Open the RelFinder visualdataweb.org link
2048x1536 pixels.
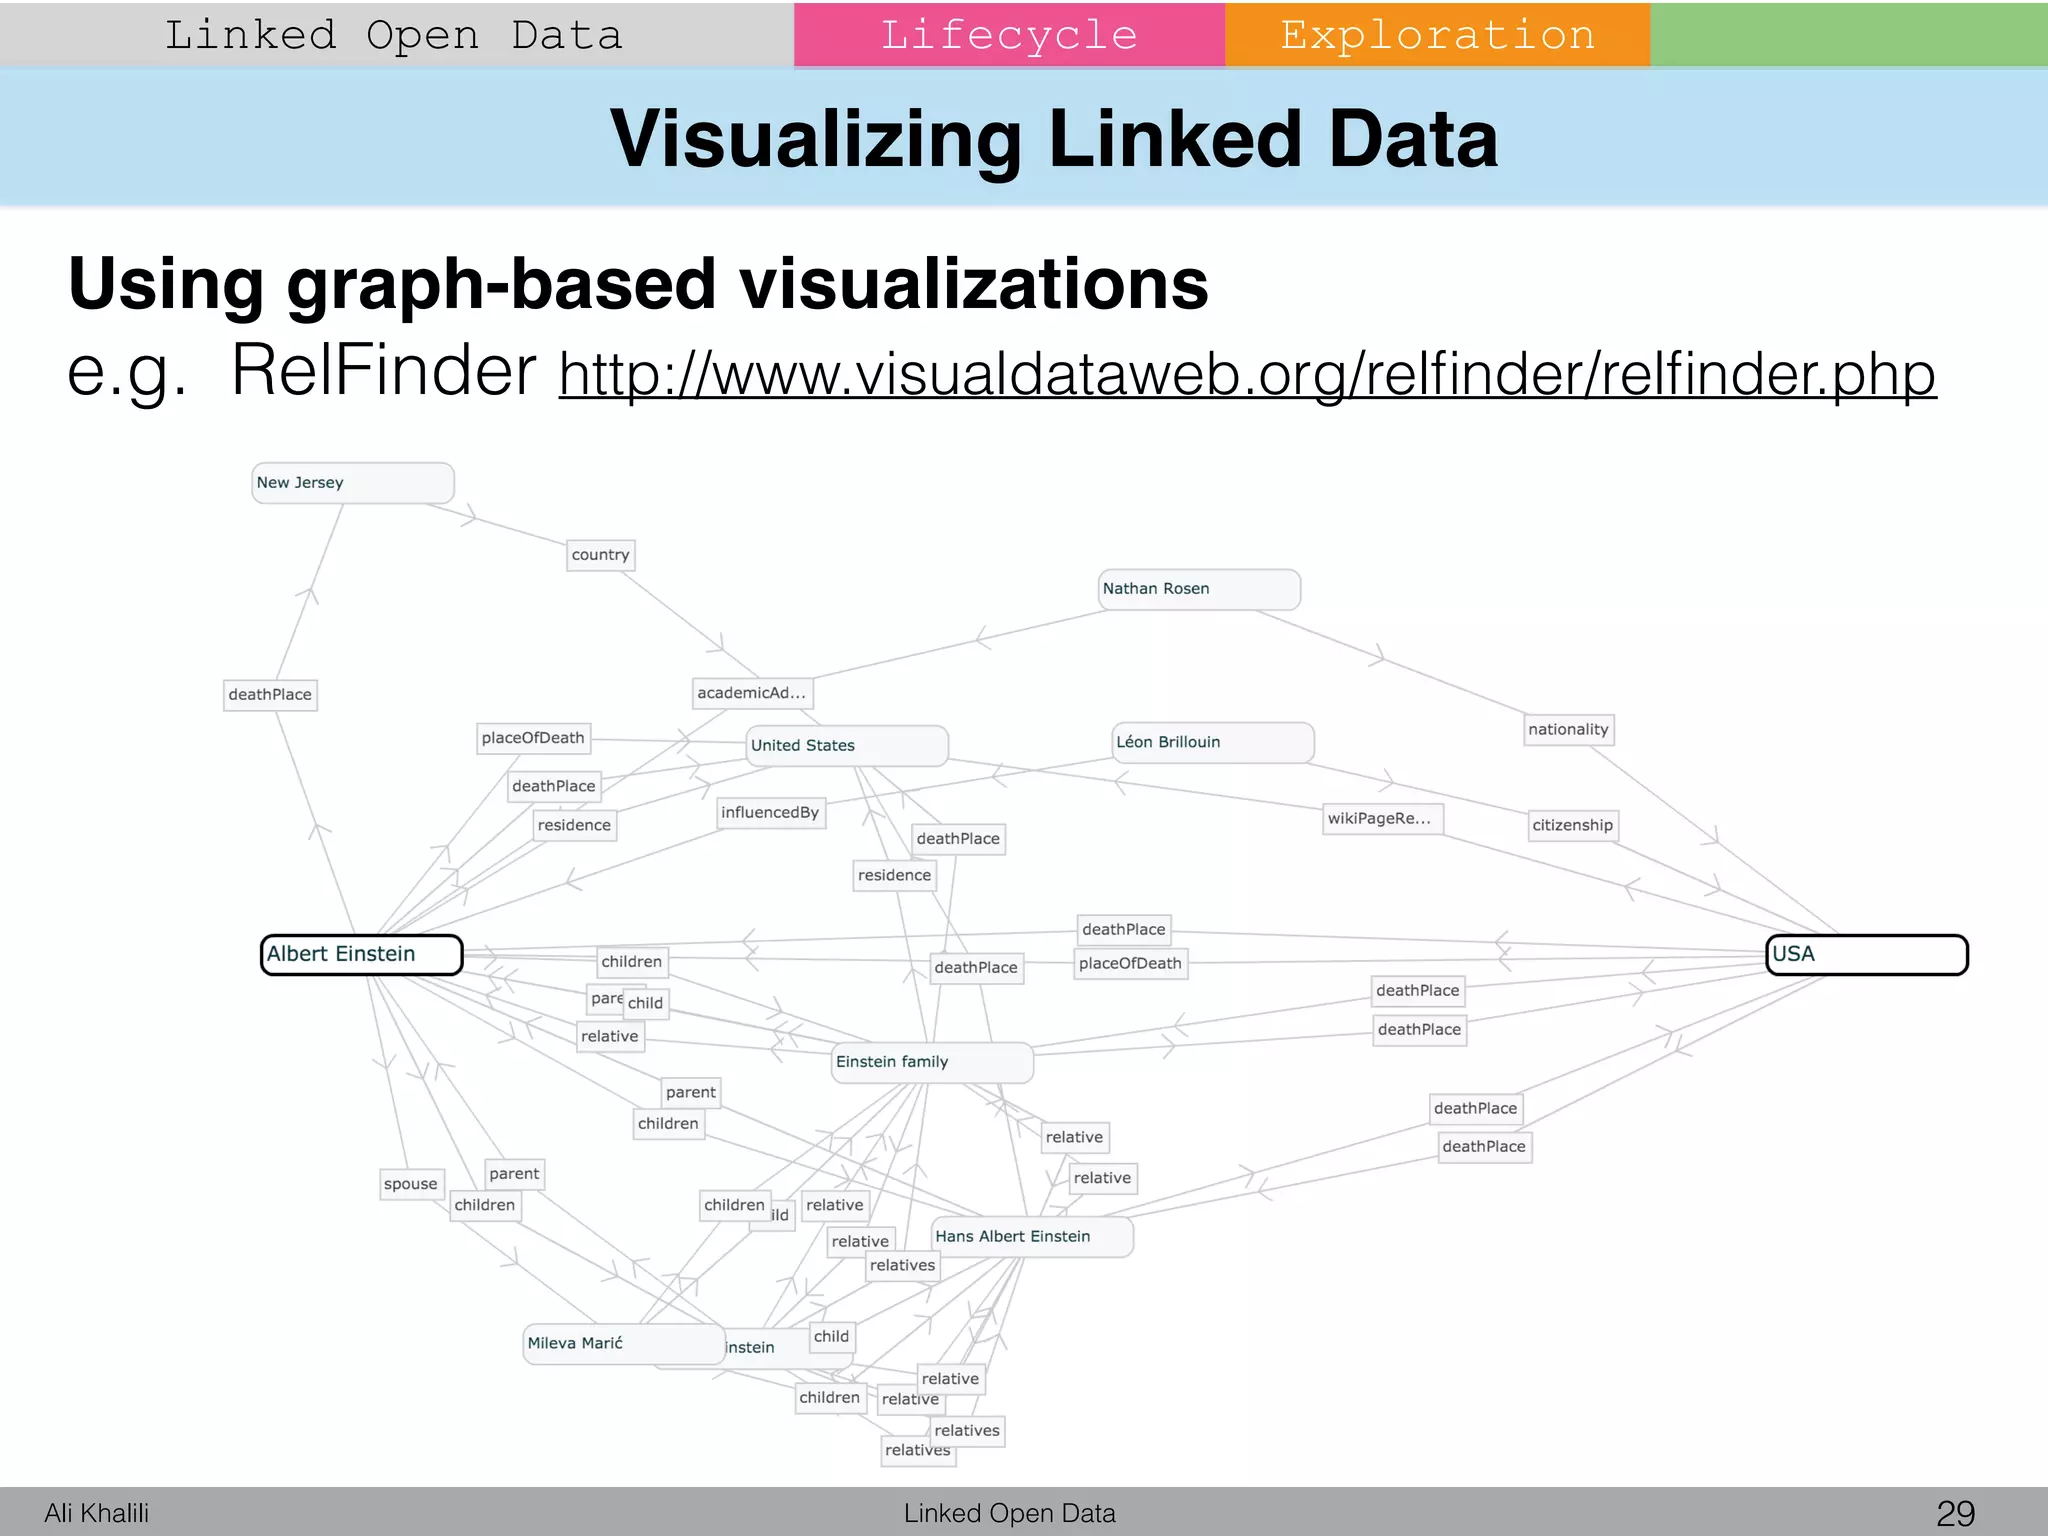click(1246, 375)
